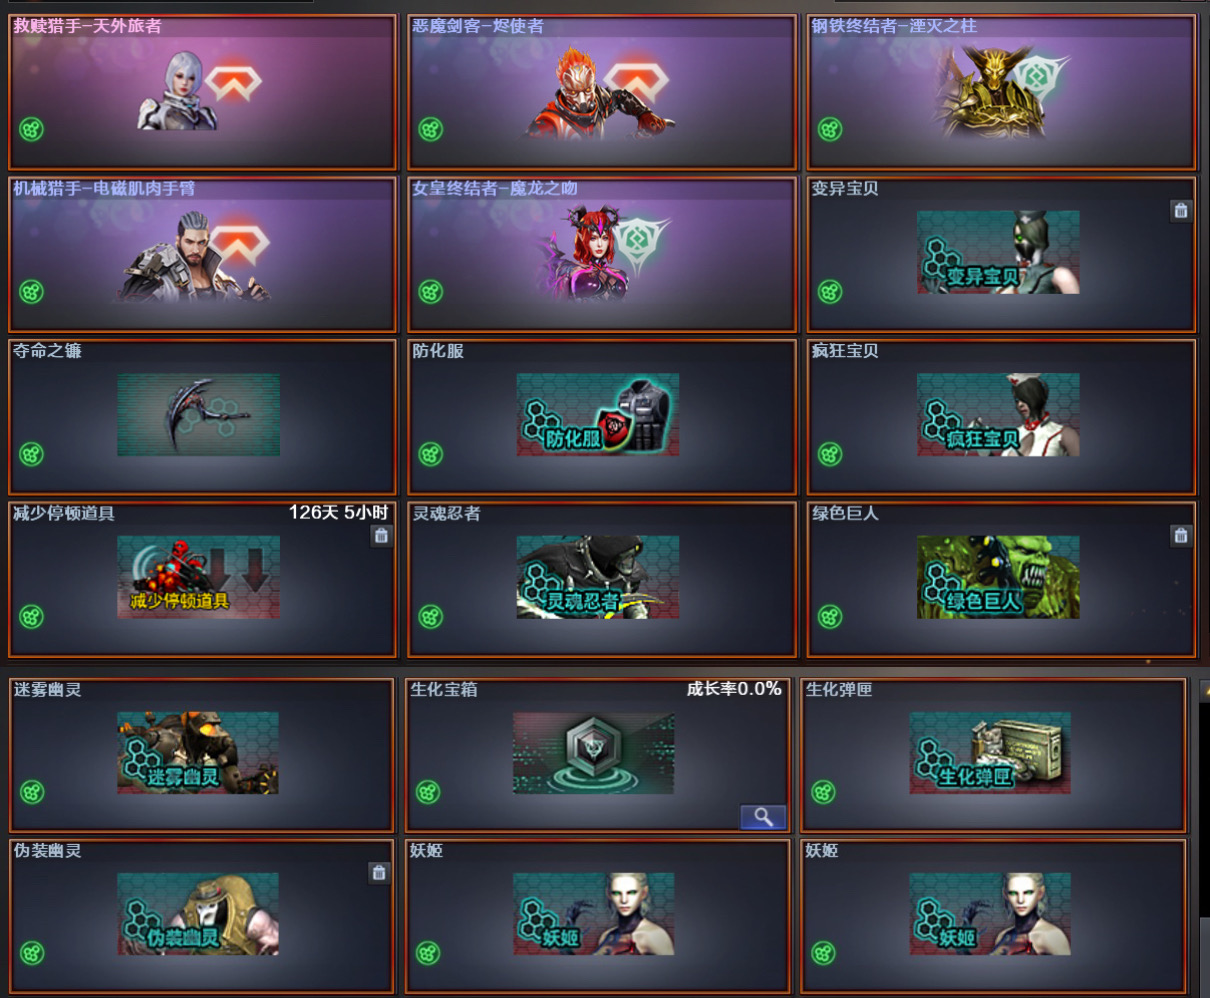Image resolution: width=1210 pixels, height=998 pixels.
Task: Click the scrollbar arrow beside 生化弹匣
Action: click(x=1204, y=689)
